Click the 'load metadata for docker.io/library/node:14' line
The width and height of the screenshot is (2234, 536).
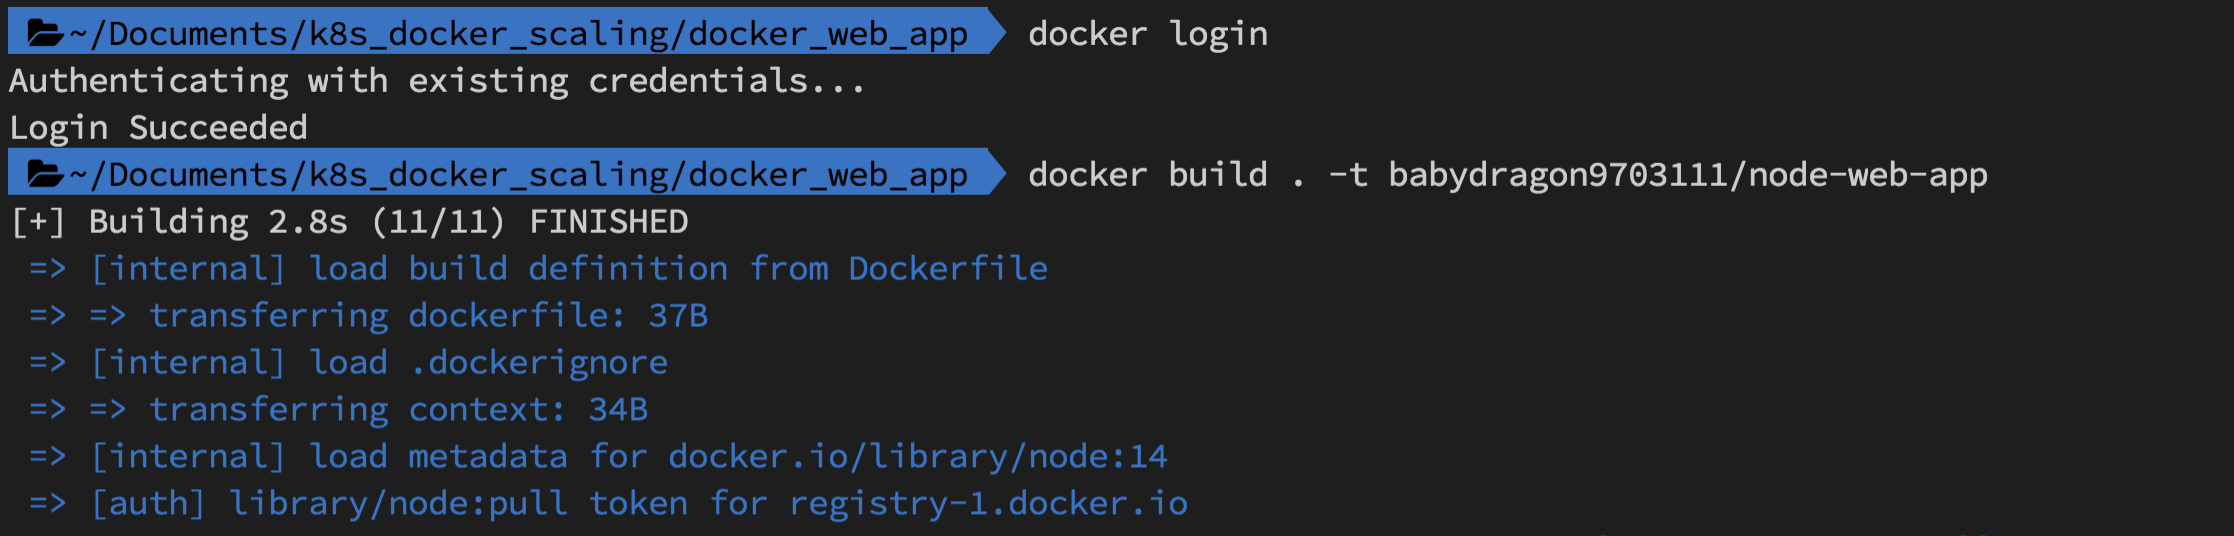click(598, 457)
